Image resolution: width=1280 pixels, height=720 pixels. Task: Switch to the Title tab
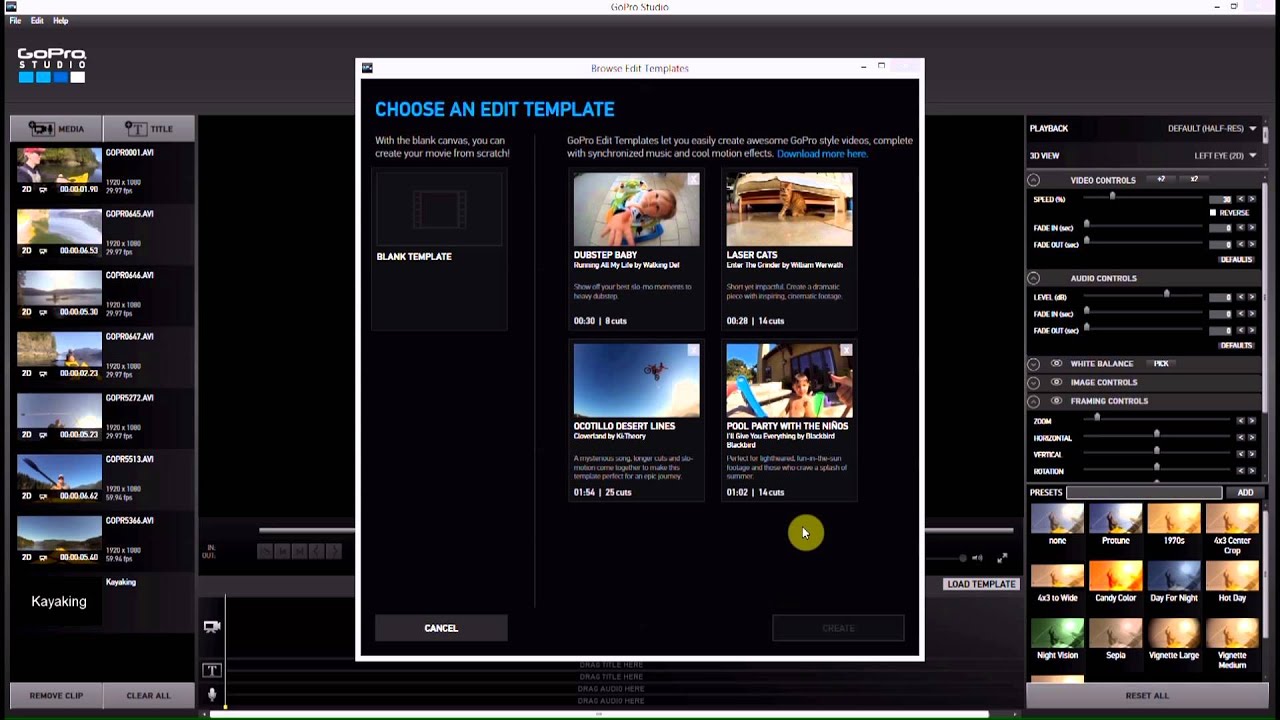[x=149, y=129]
